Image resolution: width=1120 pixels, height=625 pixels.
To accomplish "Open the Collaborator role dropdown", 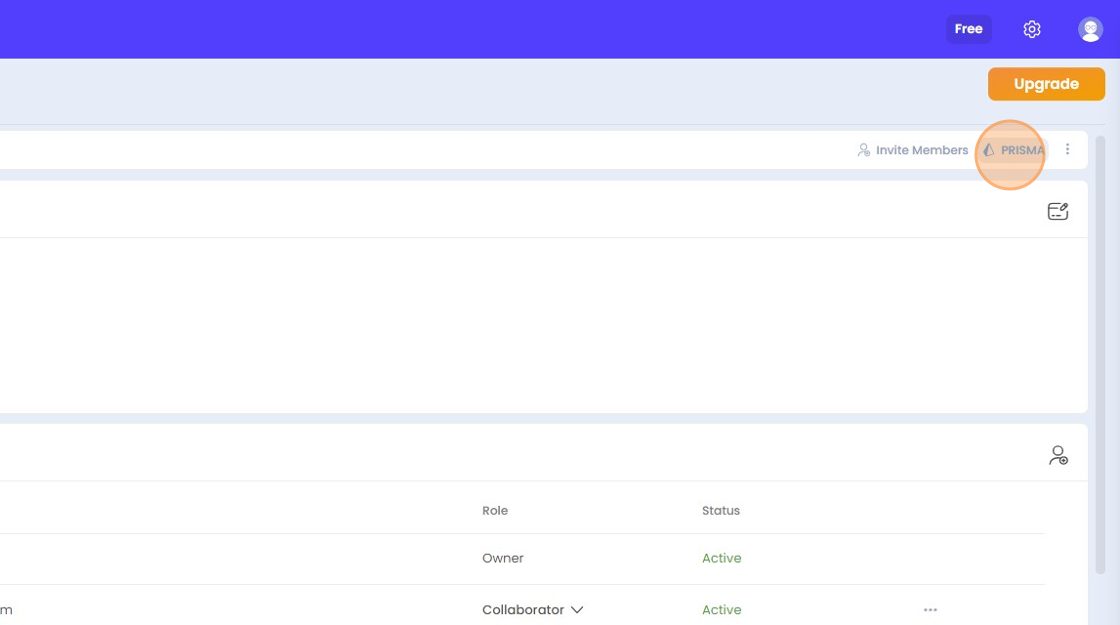I will 523,610.
